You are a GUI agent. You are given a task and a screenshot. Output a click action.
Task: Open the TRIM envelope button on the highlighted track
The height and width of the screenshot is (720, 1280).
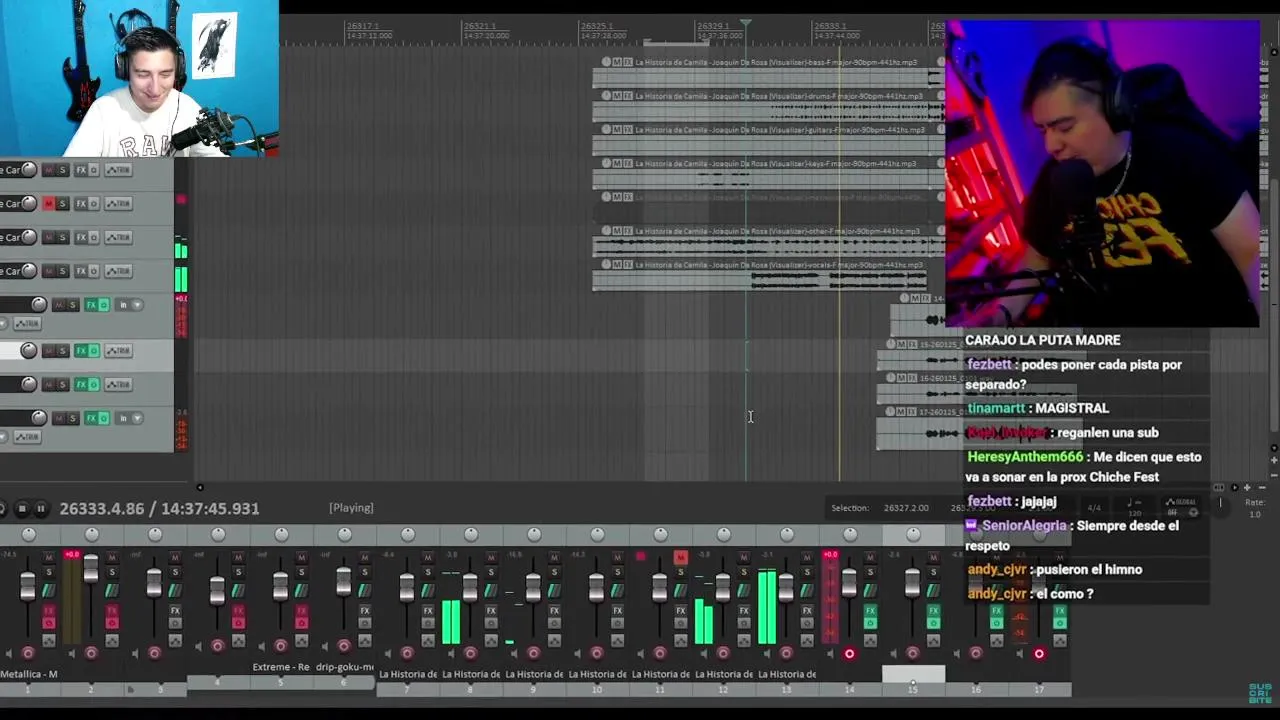[119, 351]
